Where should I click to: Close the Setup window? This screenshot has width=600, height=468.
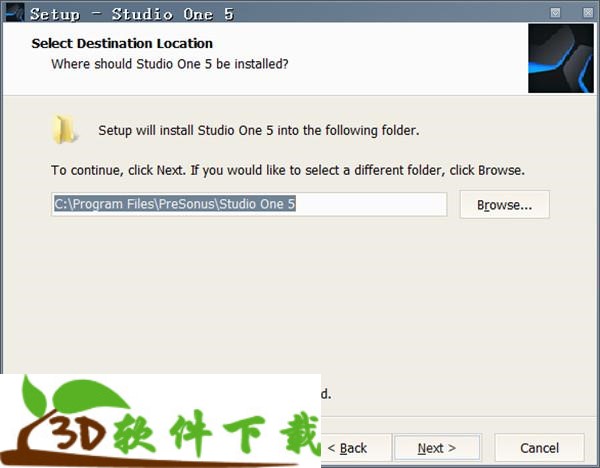[588, 13]
